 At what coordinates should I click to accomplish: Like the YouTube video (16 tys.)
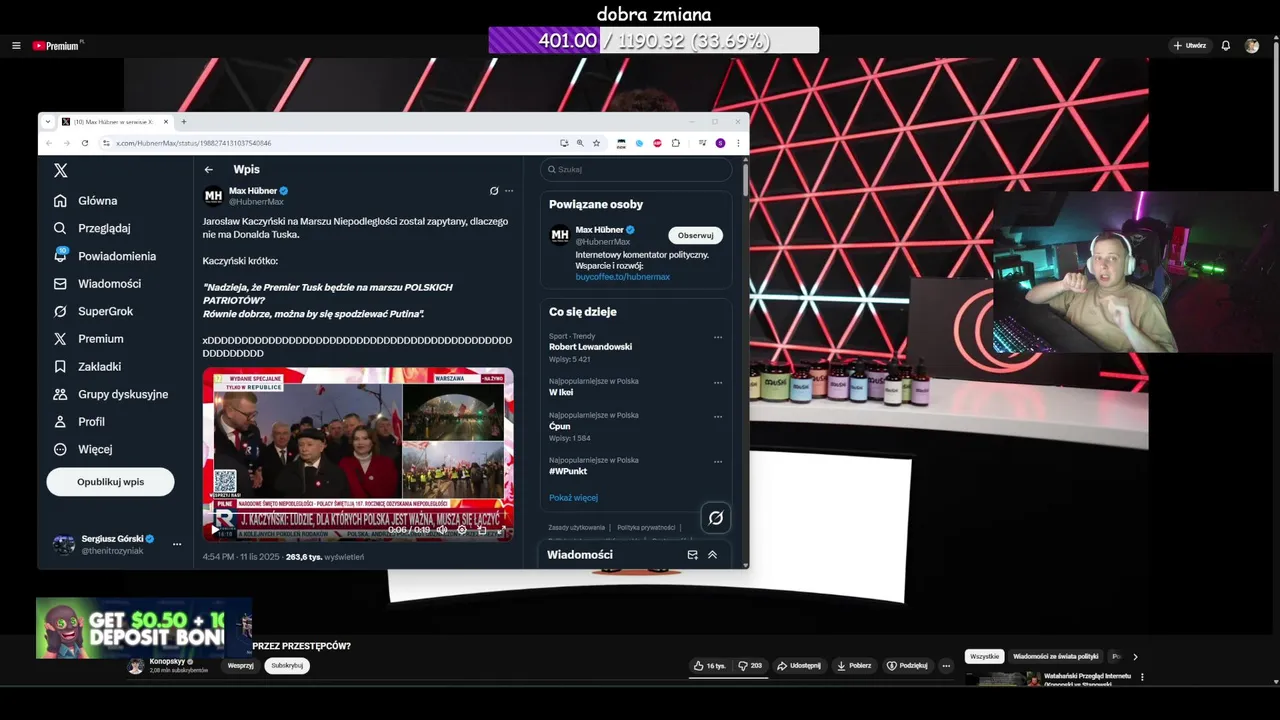pos(710,666)
